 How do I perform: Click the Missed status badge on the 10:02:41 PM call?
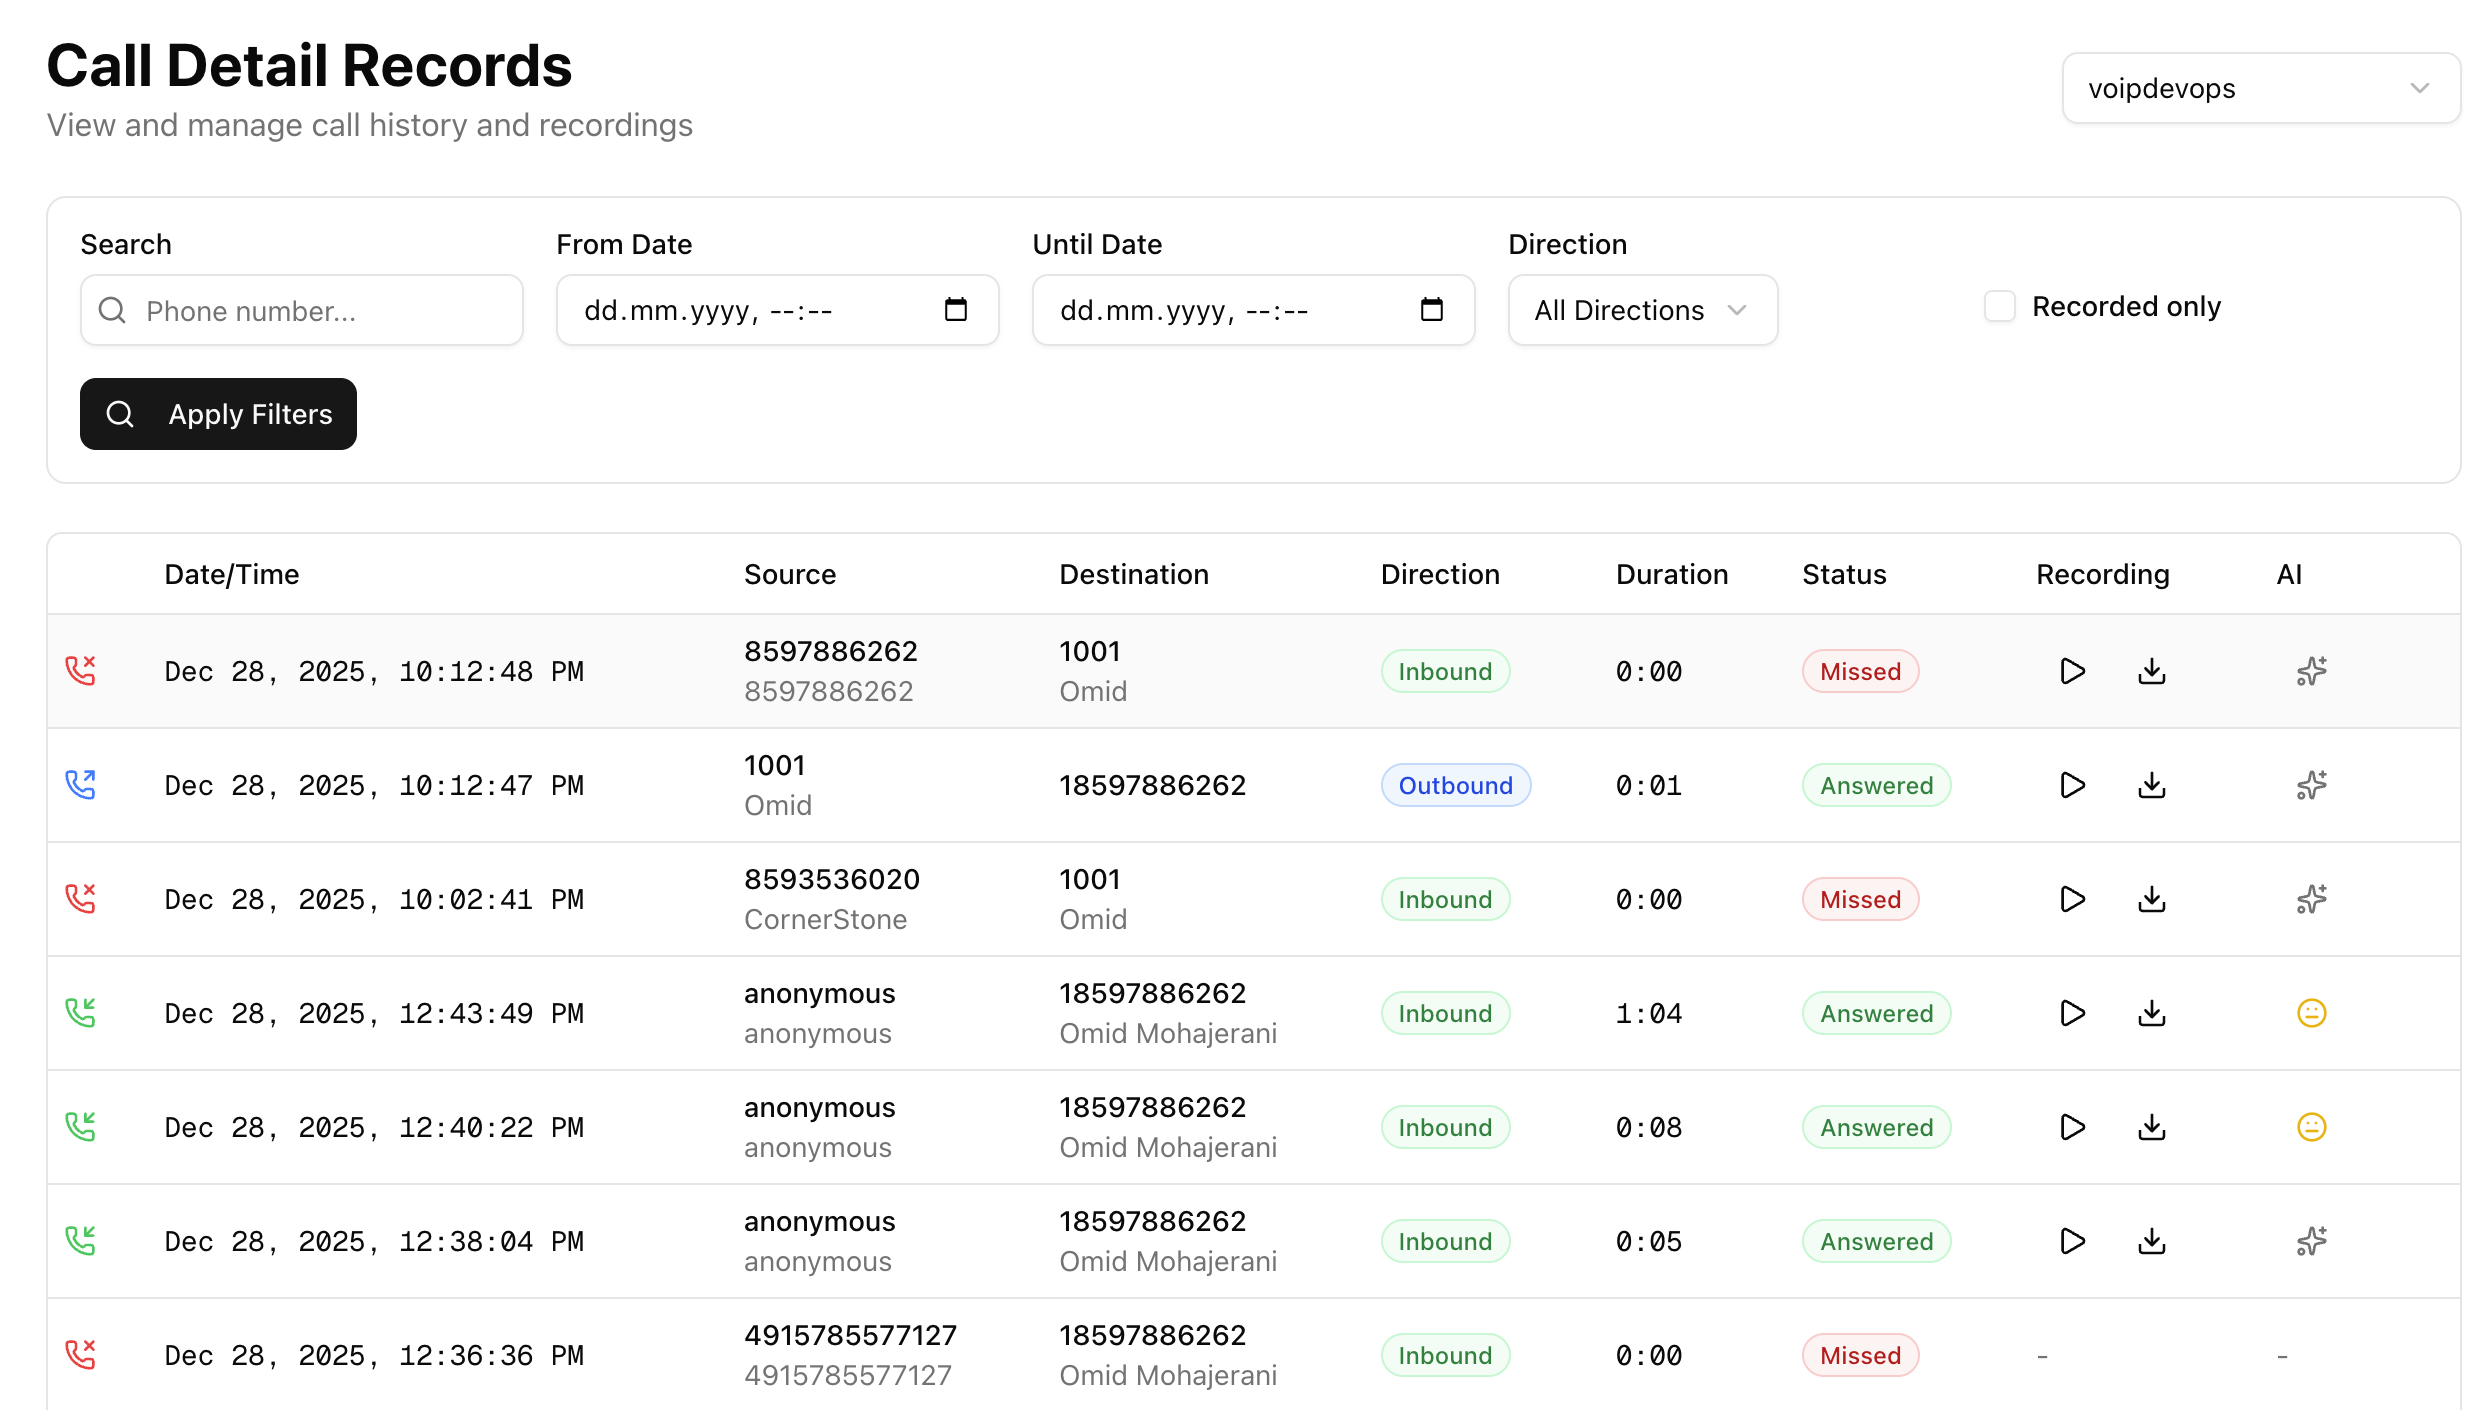(x=1859, y=898)
